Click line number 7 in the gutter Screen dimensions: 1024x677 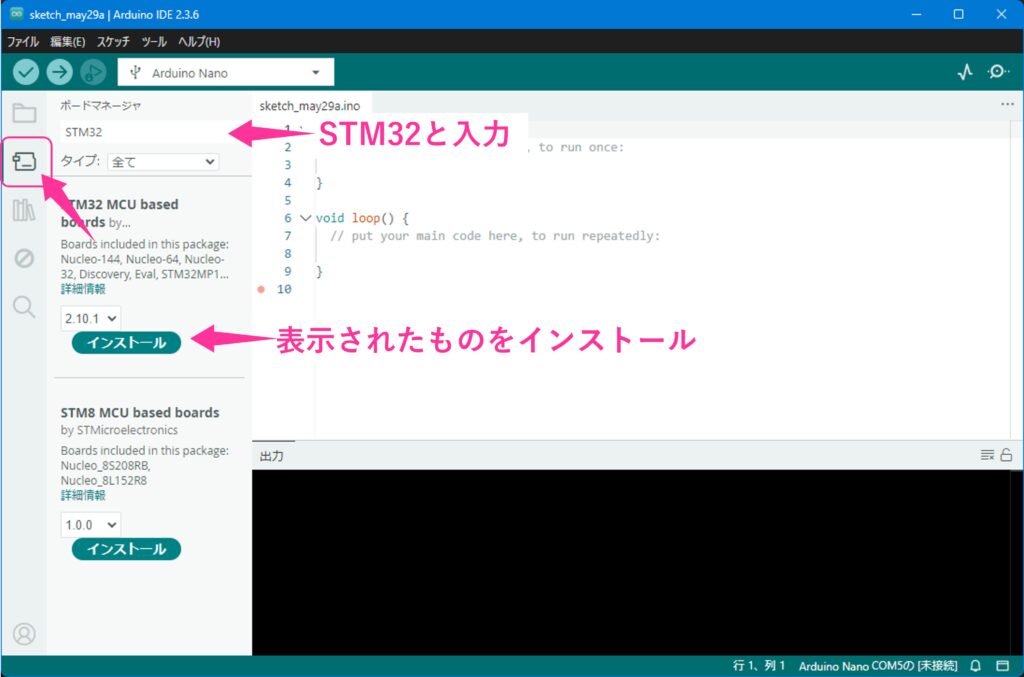[287, 236]
